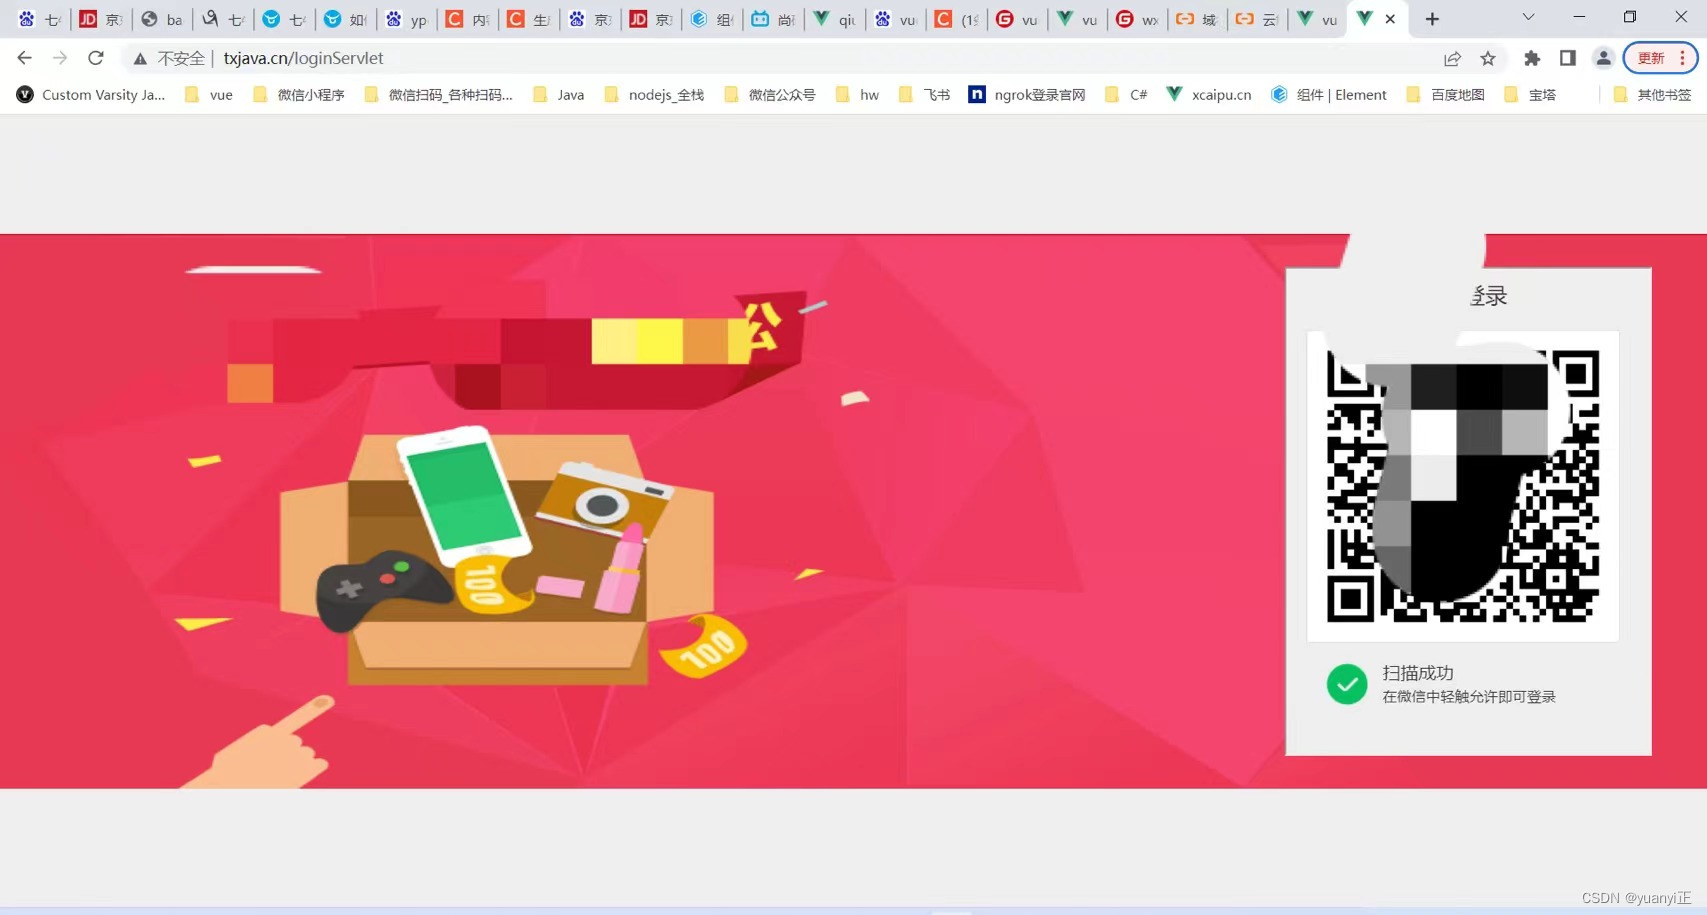Open the 微信扫码_各种扫码 bookmark folder

tap(439, 95)
